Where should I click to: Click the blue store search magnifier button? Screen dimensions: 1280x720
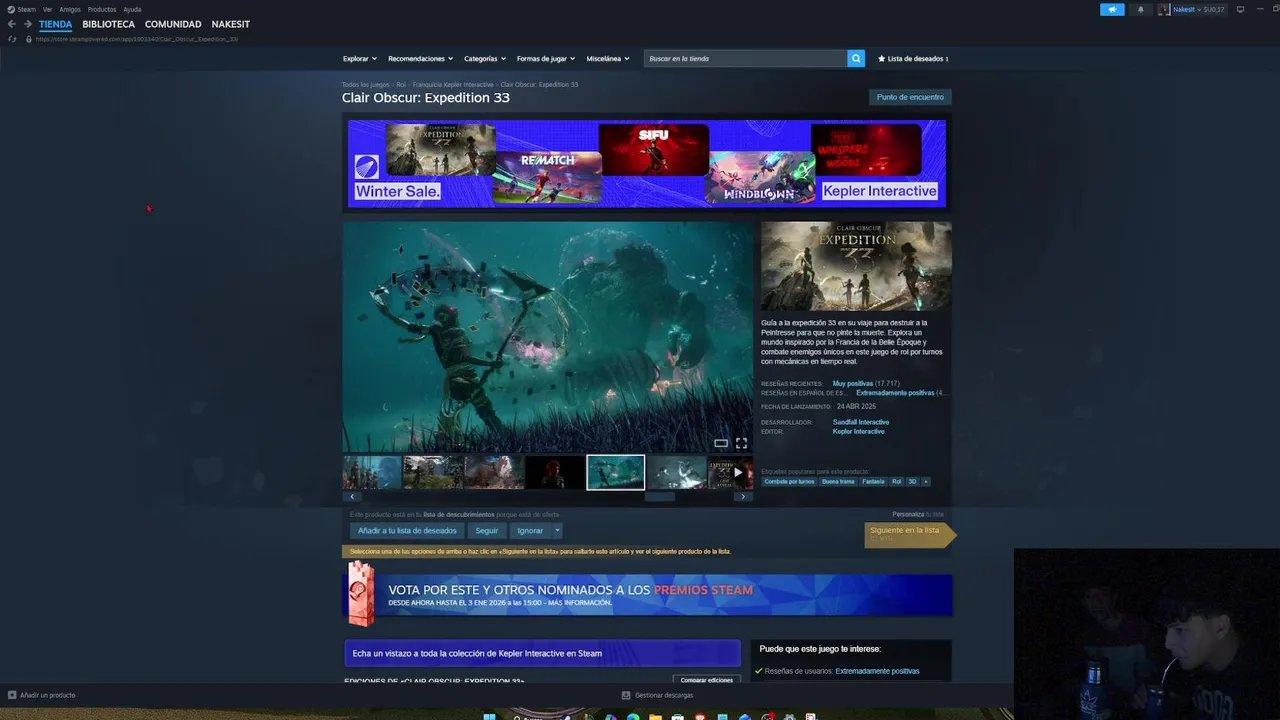(856, 59)
